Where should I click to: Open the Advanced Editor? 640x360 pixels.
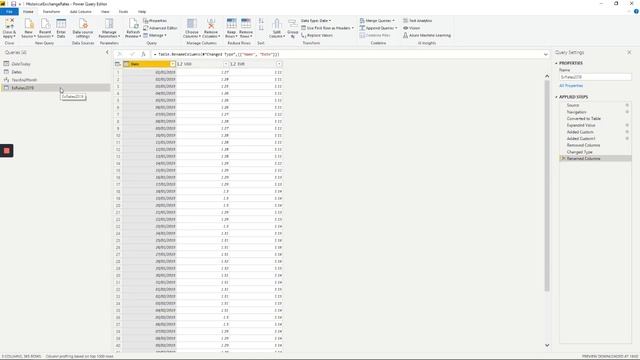[160, 28]
